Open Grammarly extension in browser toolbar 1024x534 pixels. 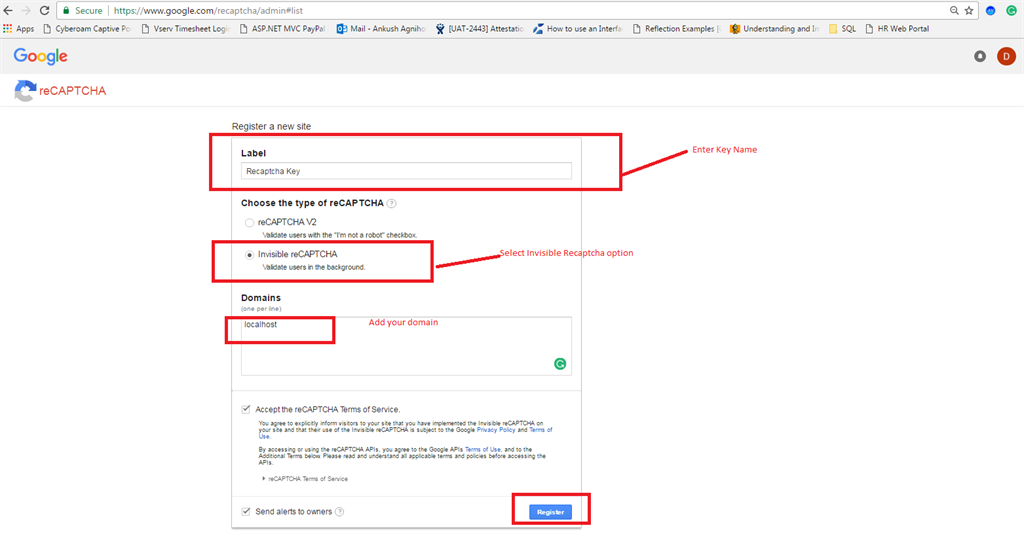click(1011, 10)
